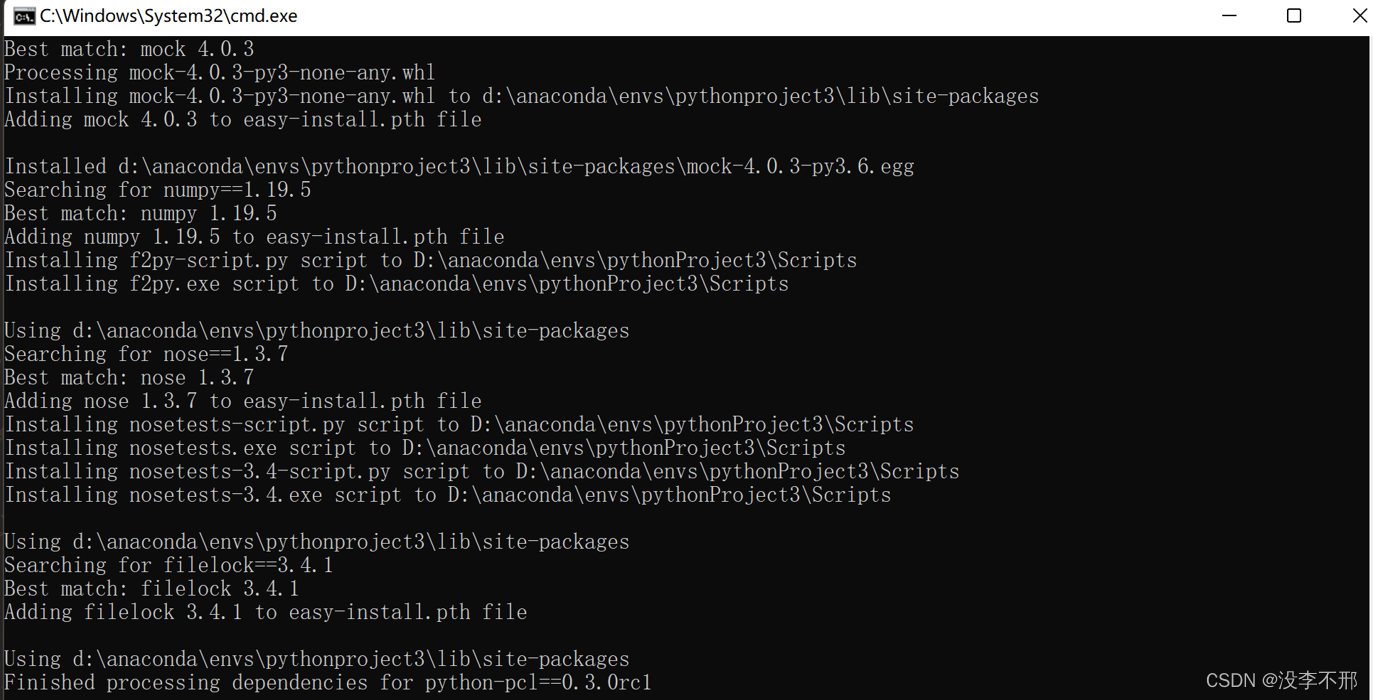1373x700 pixels.
Task: Close the command prompt window
Action: point(1359,15)
